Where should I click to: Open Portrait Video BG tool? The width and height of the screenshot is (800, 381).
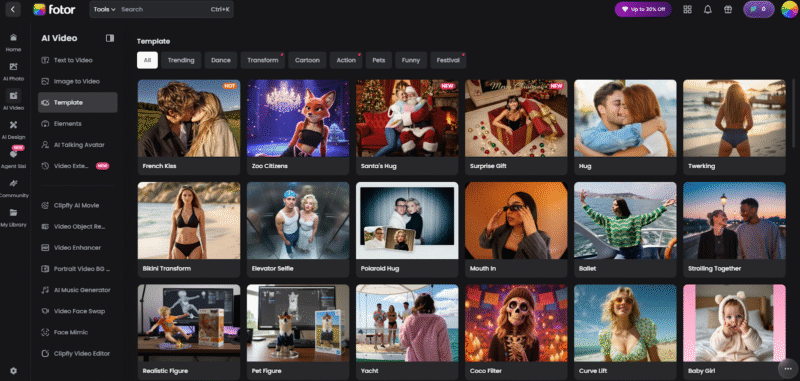[78, 269]
